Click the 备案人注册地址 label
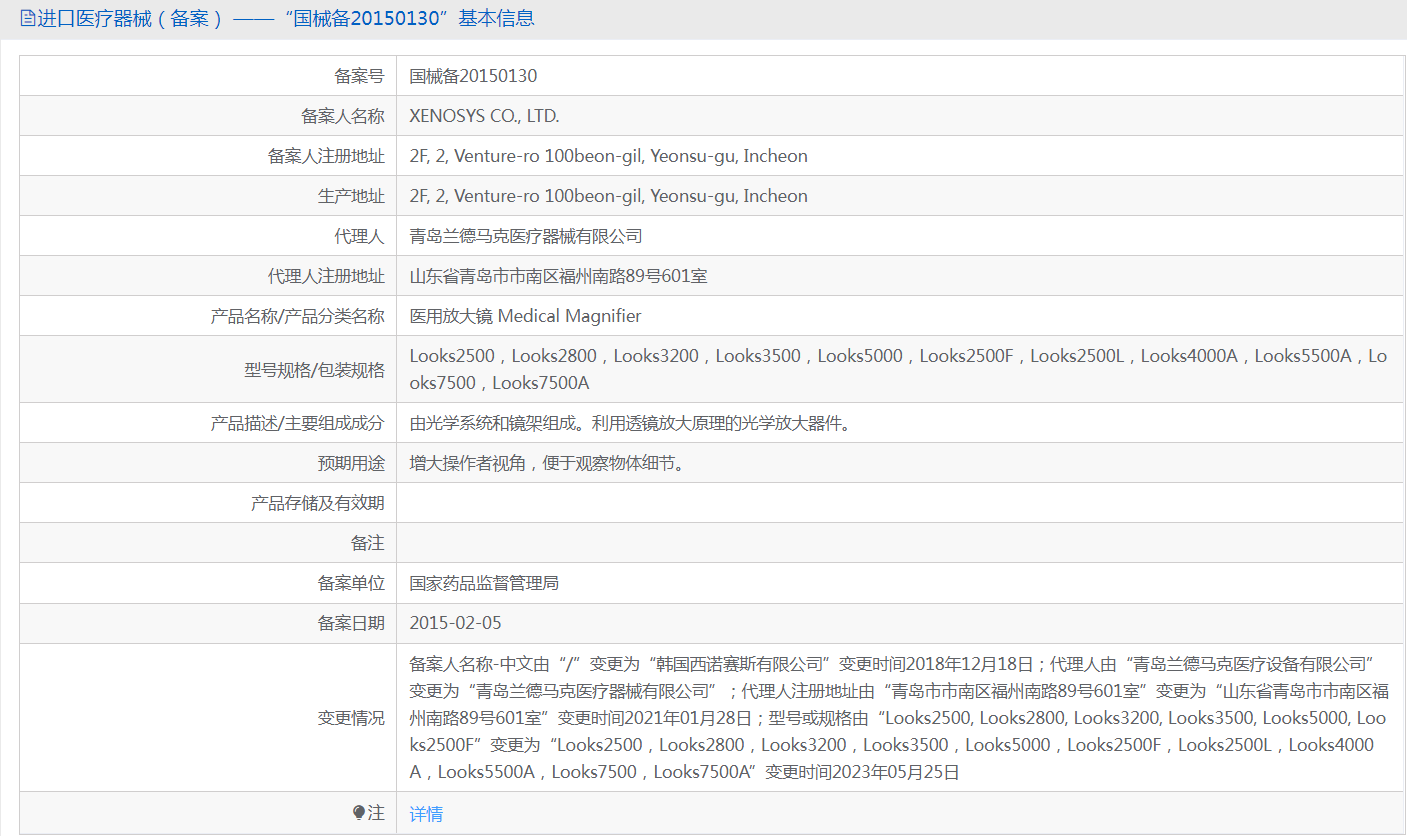This screenshot has width=1407, height=836. 326,156
